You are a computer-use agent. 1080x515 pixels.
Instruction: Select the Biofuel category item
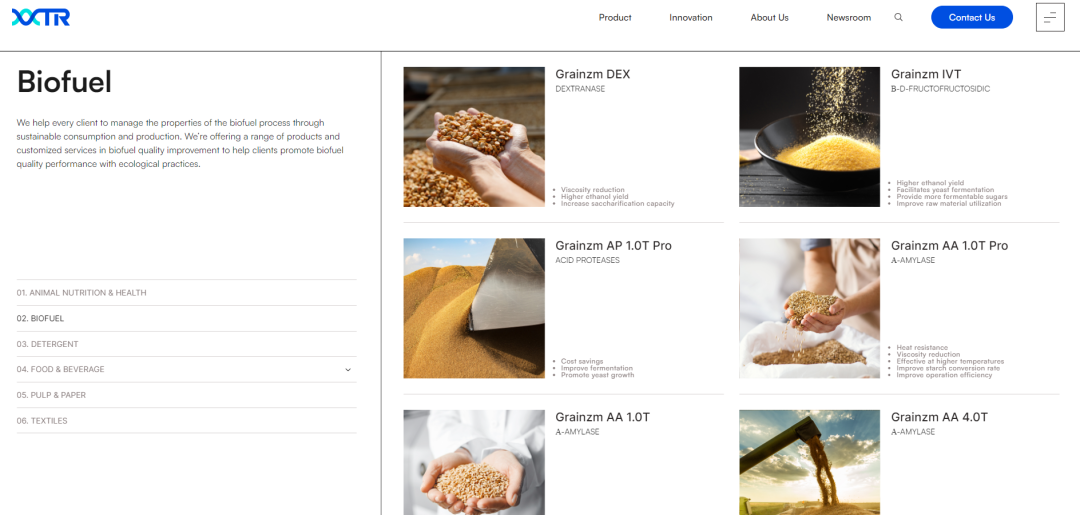pyautogui.click(x=186, y=319)
